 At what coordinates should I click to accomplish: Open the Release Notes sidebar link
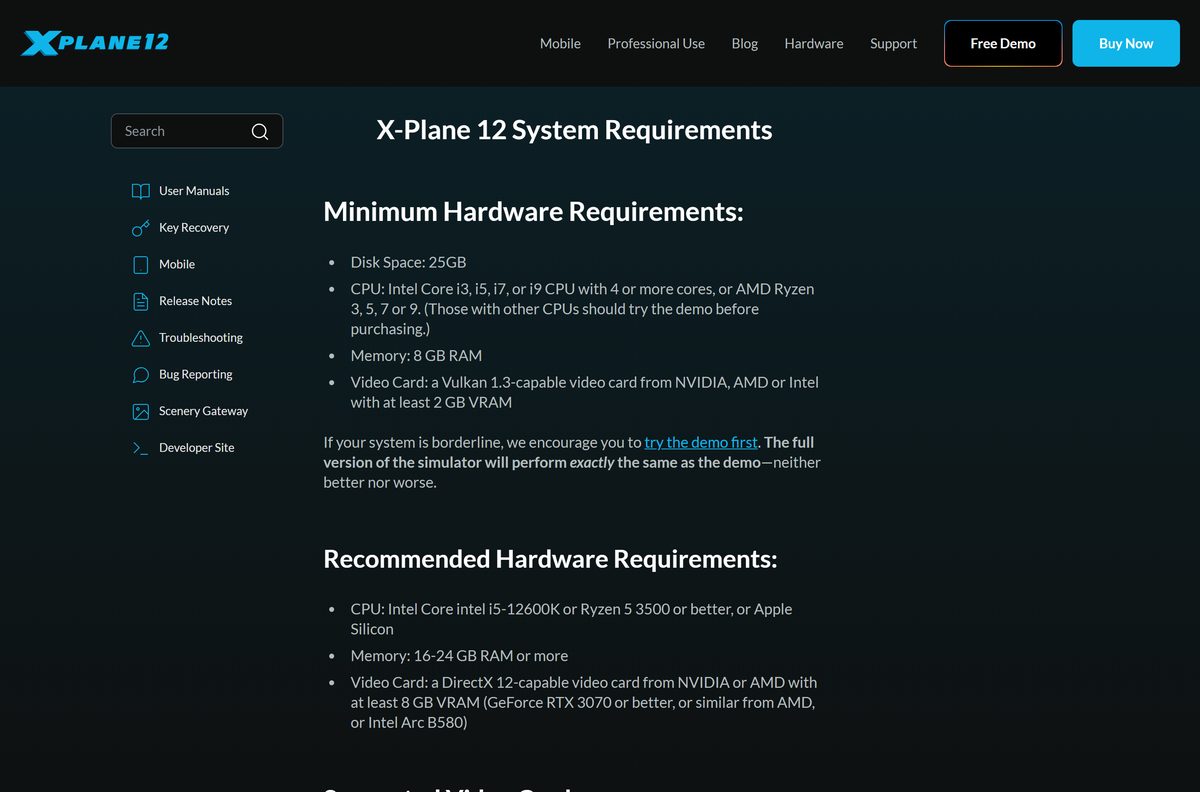[195, 301]
